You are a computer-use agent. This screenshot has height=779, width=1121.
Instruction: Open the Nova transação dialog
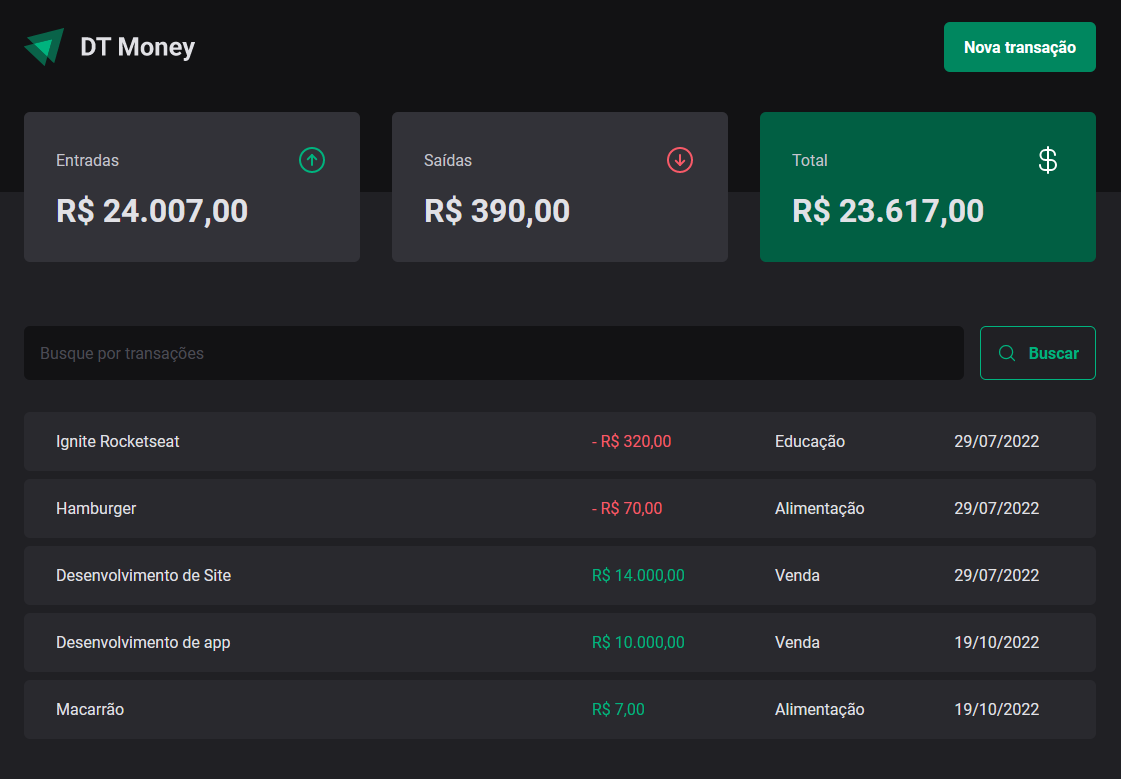(1019, 46)
